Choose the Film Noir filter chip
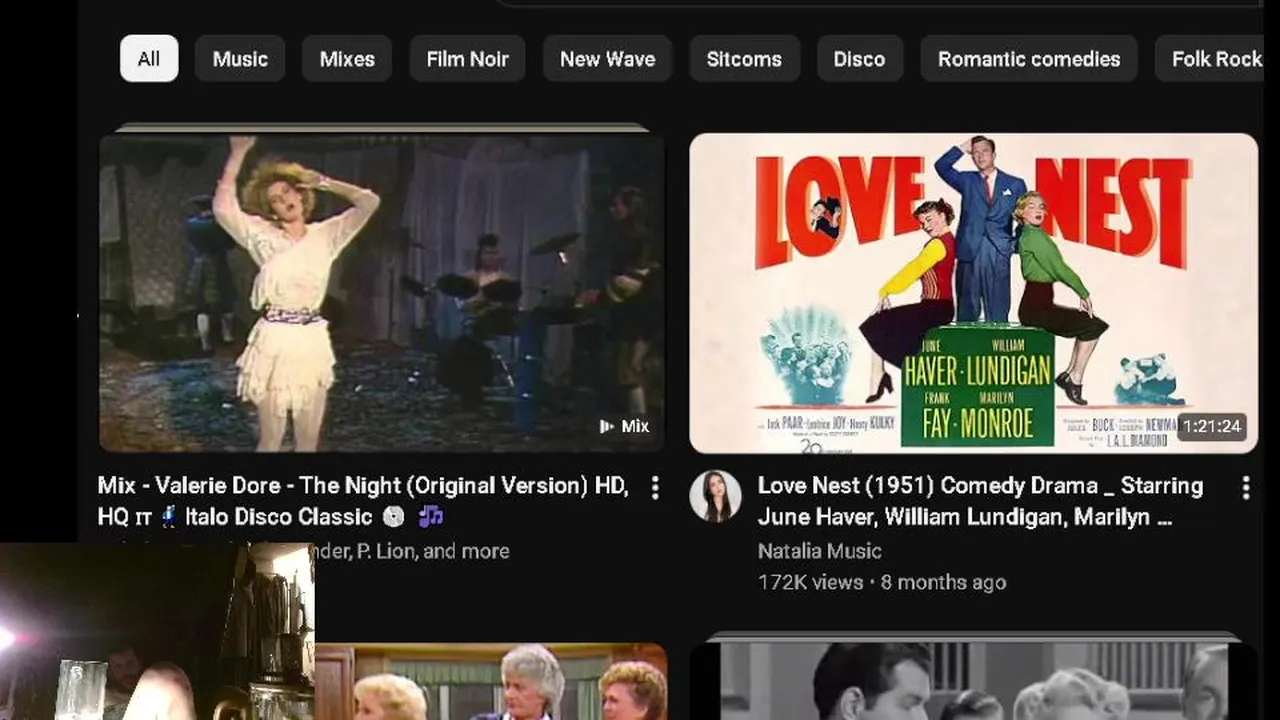The image size is (1280, 720). (x=467, y=59)
